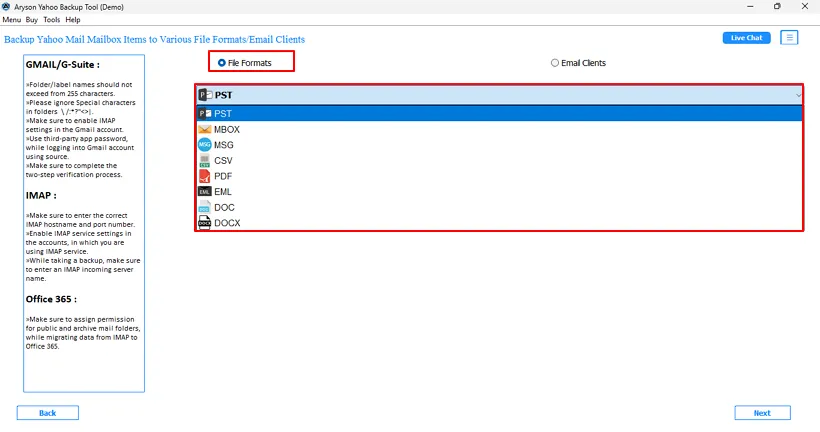Click the black EML icon

click(205, 192)
